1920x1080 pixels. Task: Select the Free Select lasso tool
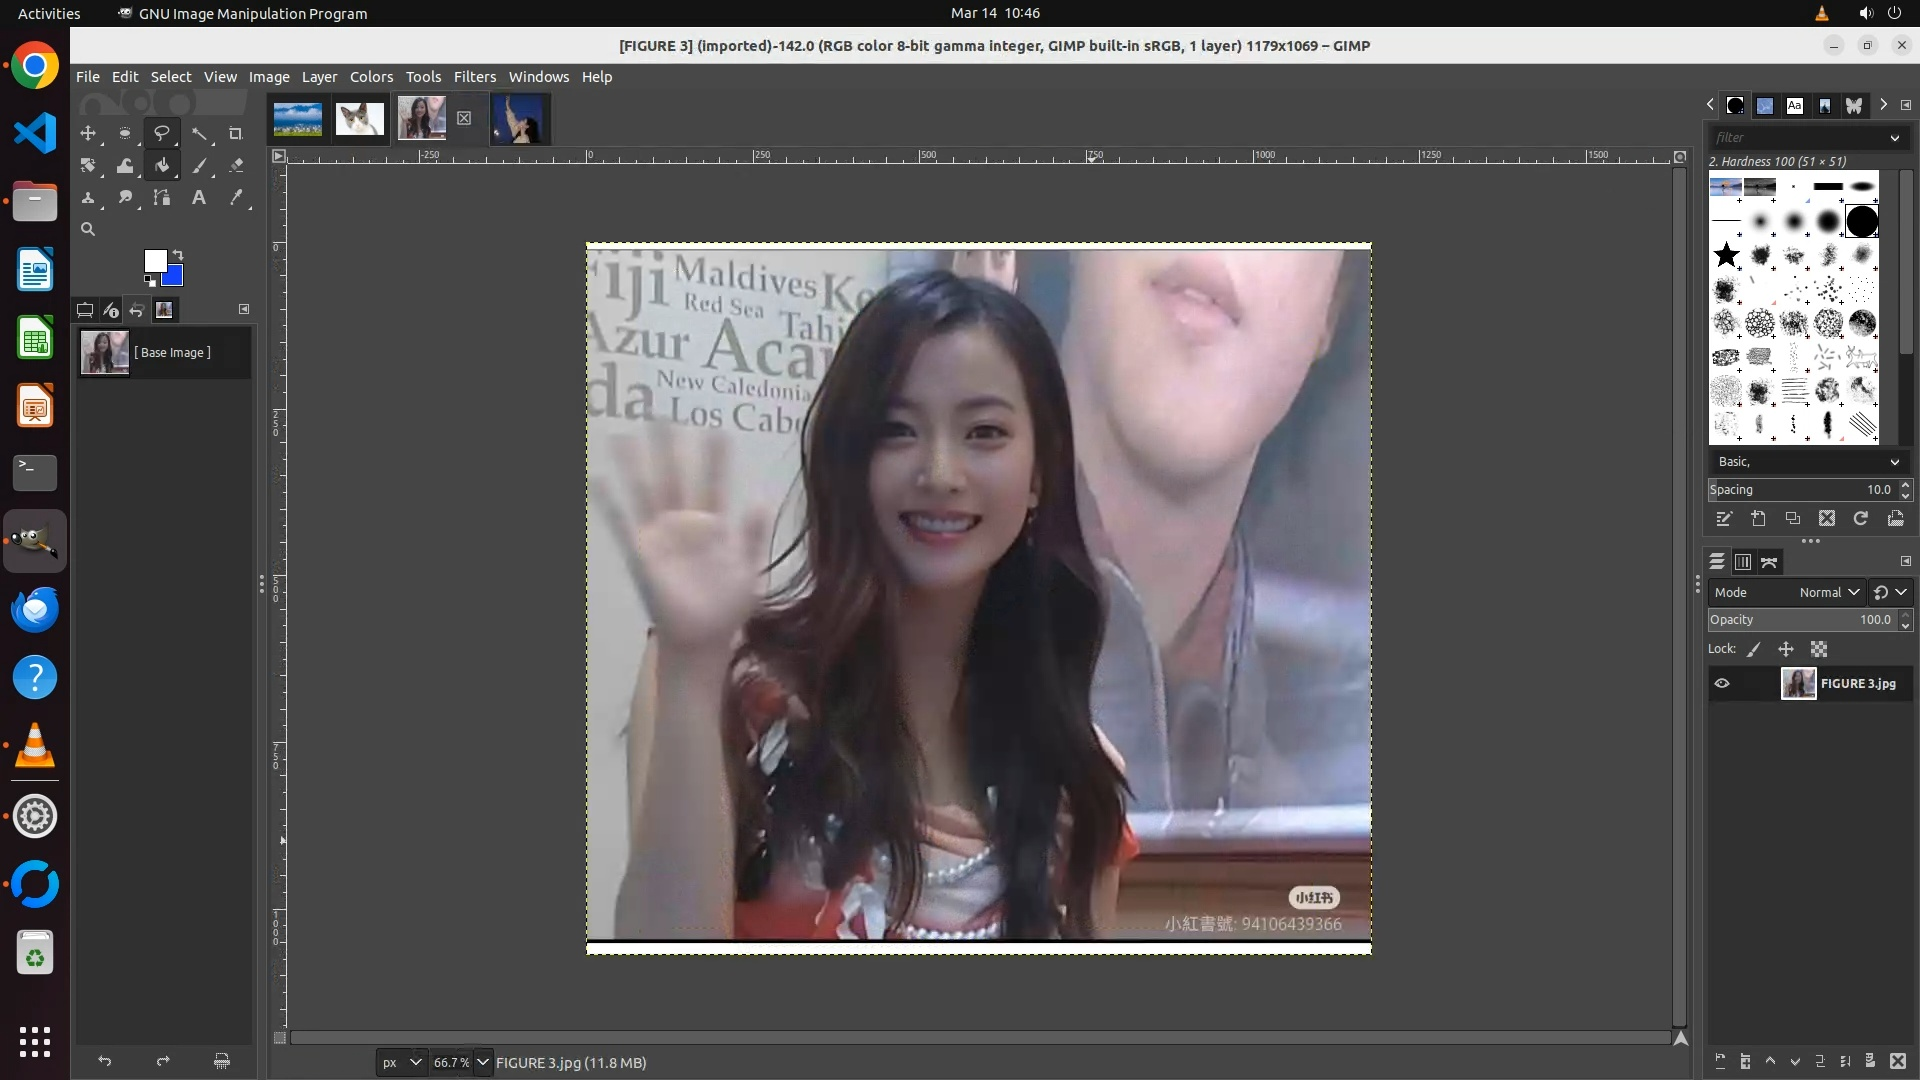tap(161, 133)
